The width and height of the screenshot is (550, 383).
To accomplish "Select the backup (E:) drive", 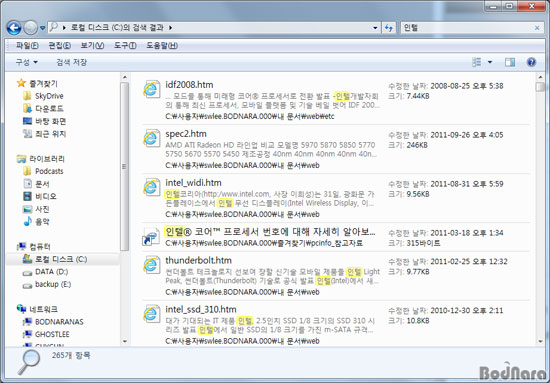I will [x=47, y=284].
